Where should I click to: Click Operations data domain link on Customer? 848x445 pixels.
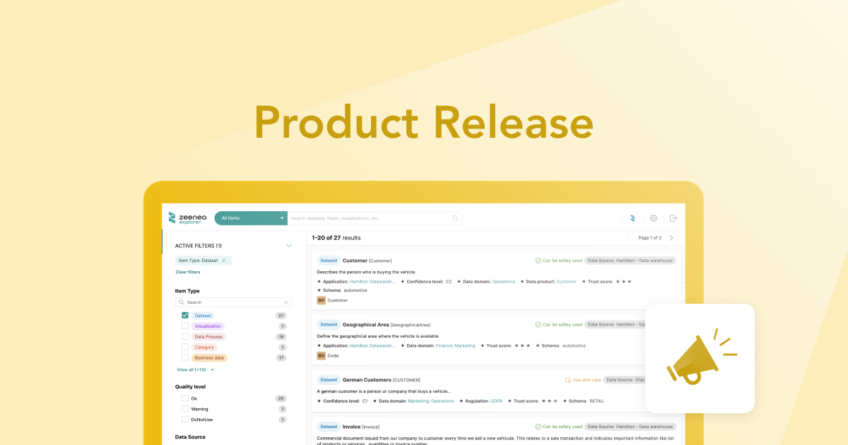click(503, 281)
